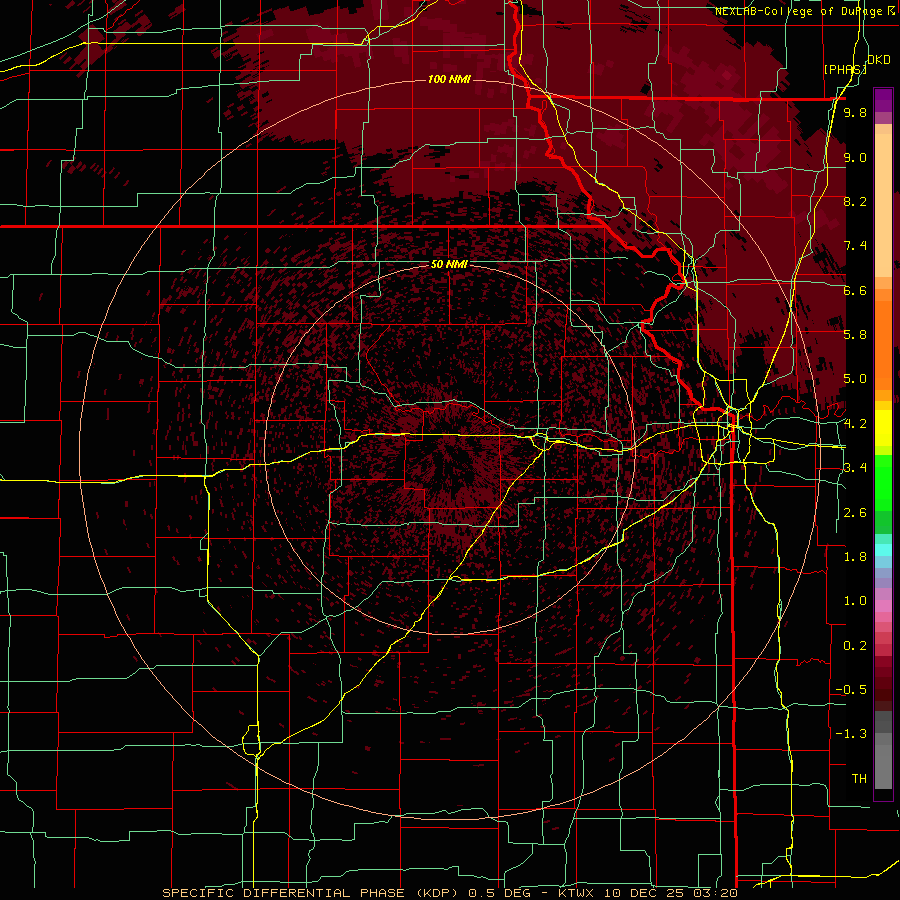This screenshot has width=900, height=900.
Task: Click the 100 NMI range ring label
Action: 449,79
